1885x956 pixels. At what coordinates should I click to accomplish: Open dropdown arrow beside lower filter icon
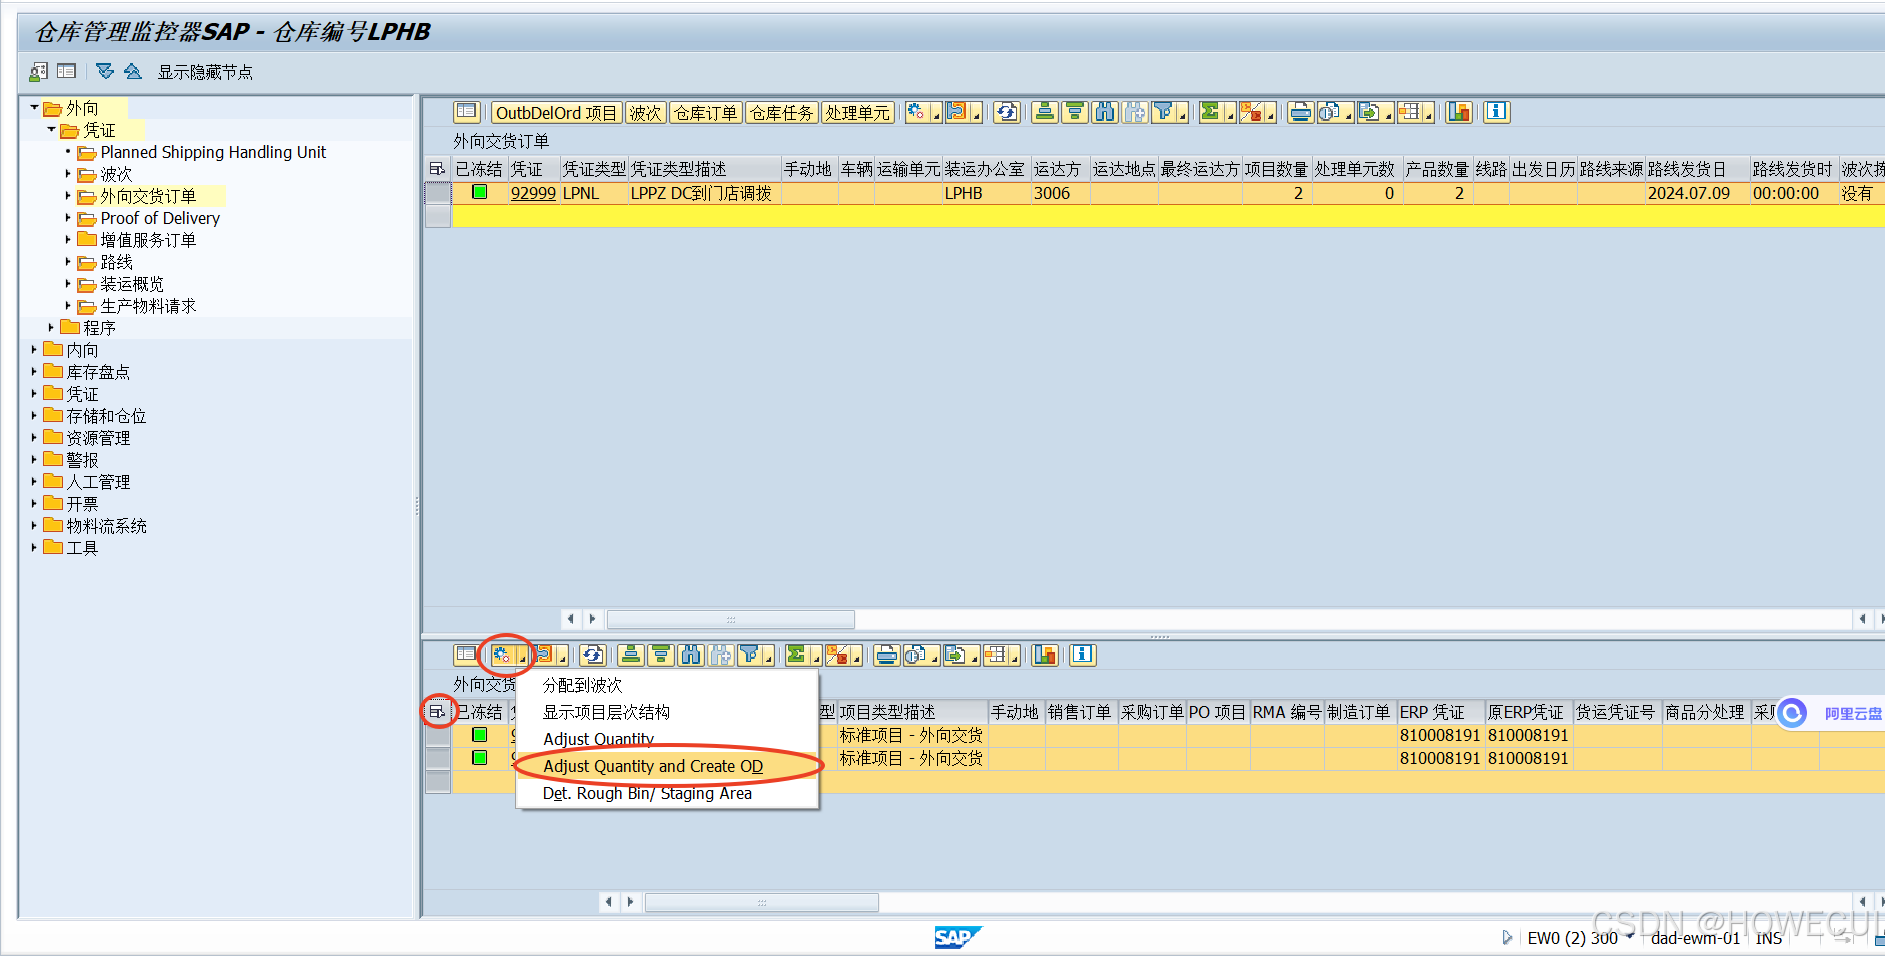(768, 660)
